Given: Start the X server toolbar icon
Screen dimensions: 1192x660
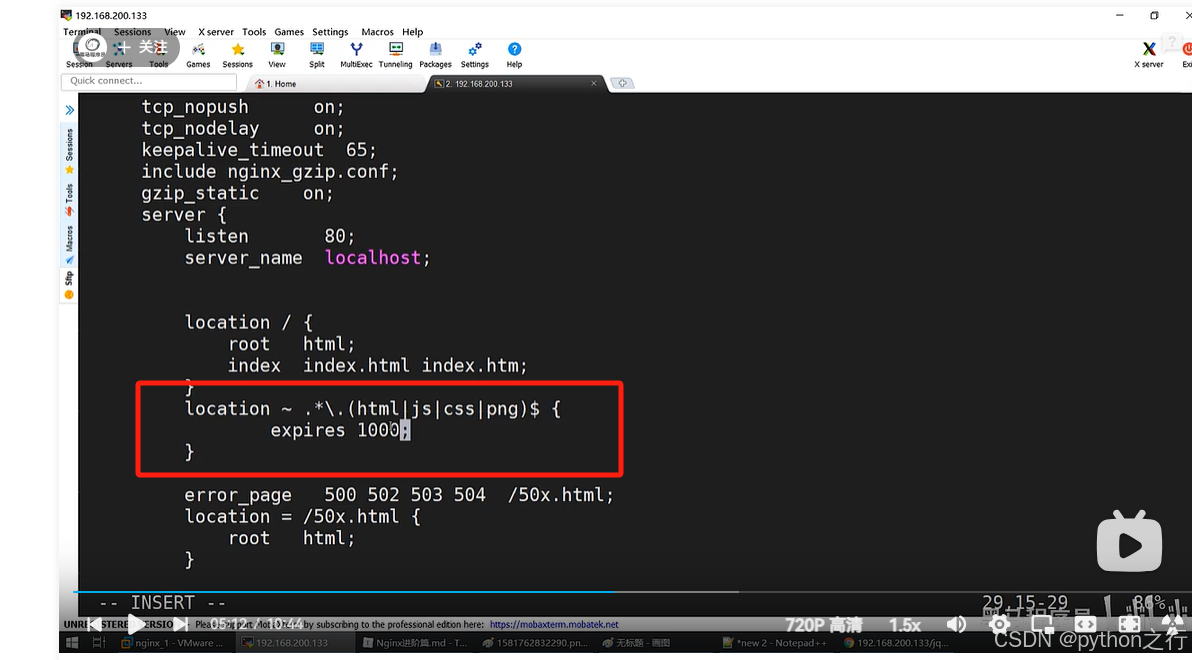Looking at the screenshot, I should (1149, 55).
